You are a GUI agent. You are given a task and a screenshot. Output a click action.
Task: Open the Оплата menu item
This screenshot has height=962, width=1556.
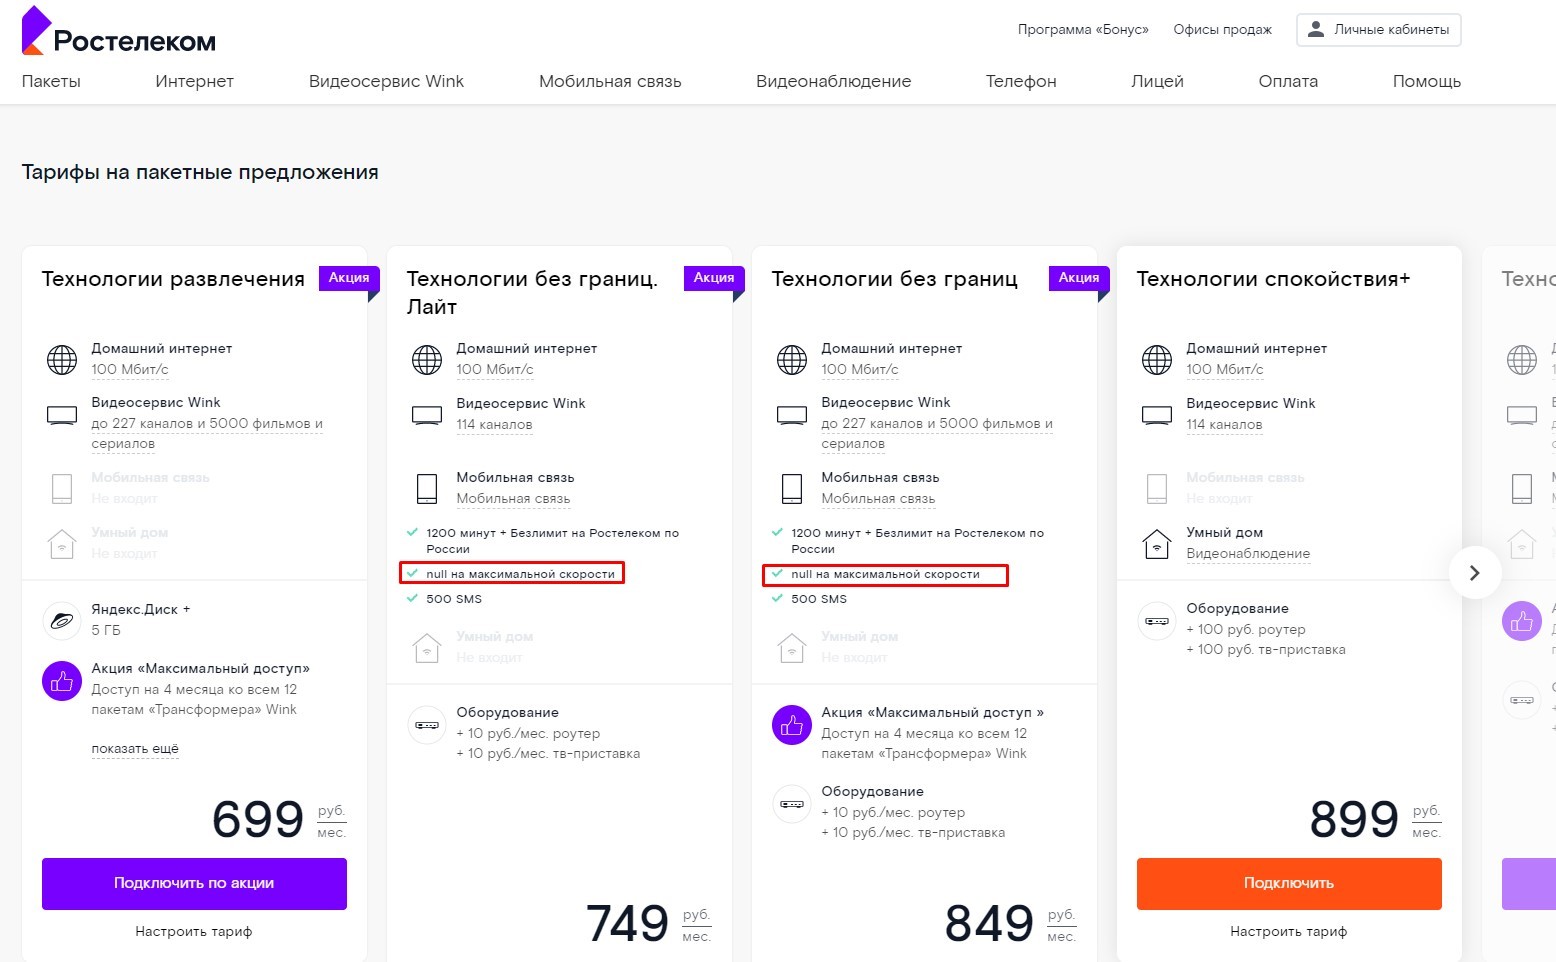point(1288,81)
